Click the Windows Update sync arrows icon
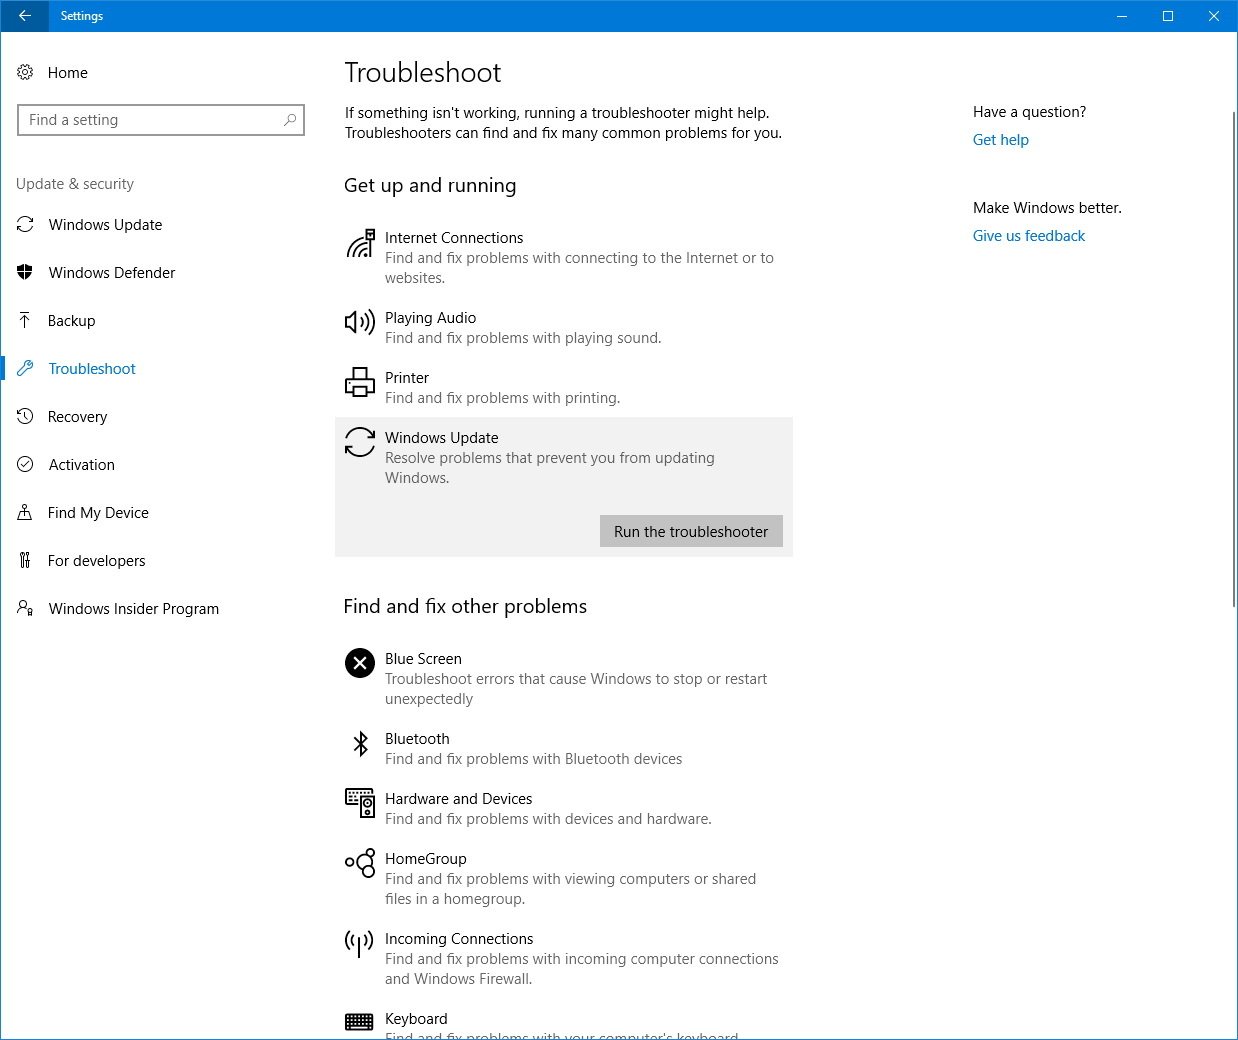 pyautogui.click(x=359, y=442)
